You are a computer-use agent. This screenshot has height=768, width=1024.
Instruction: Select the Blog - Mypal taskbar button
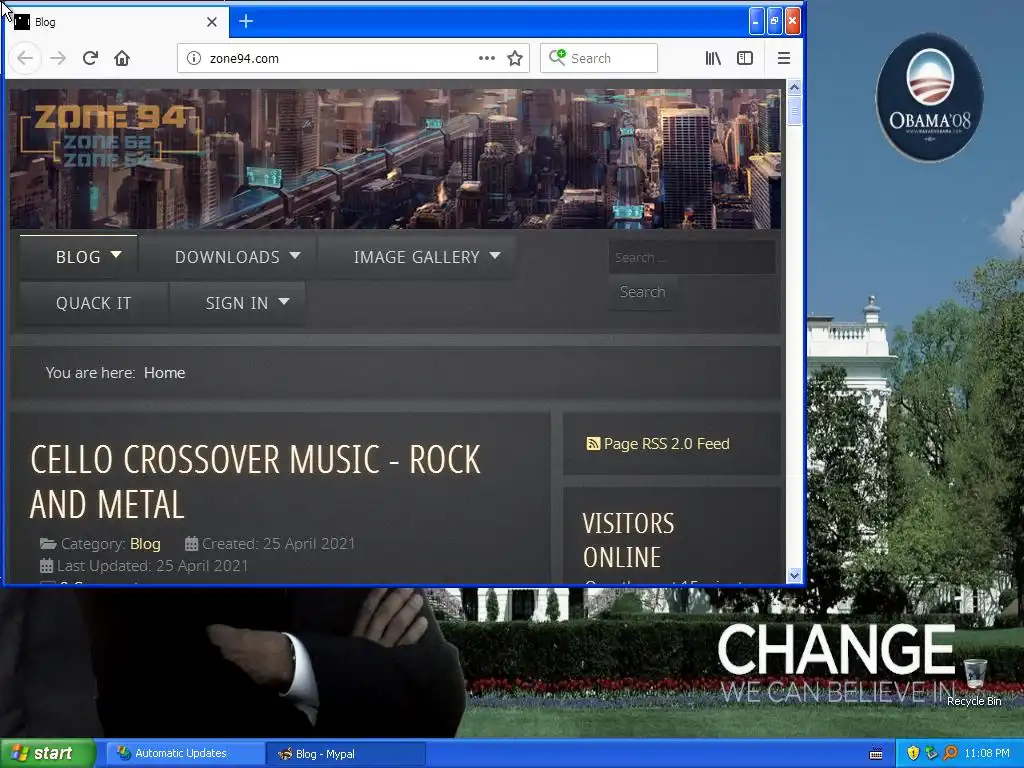click(345, 754)
